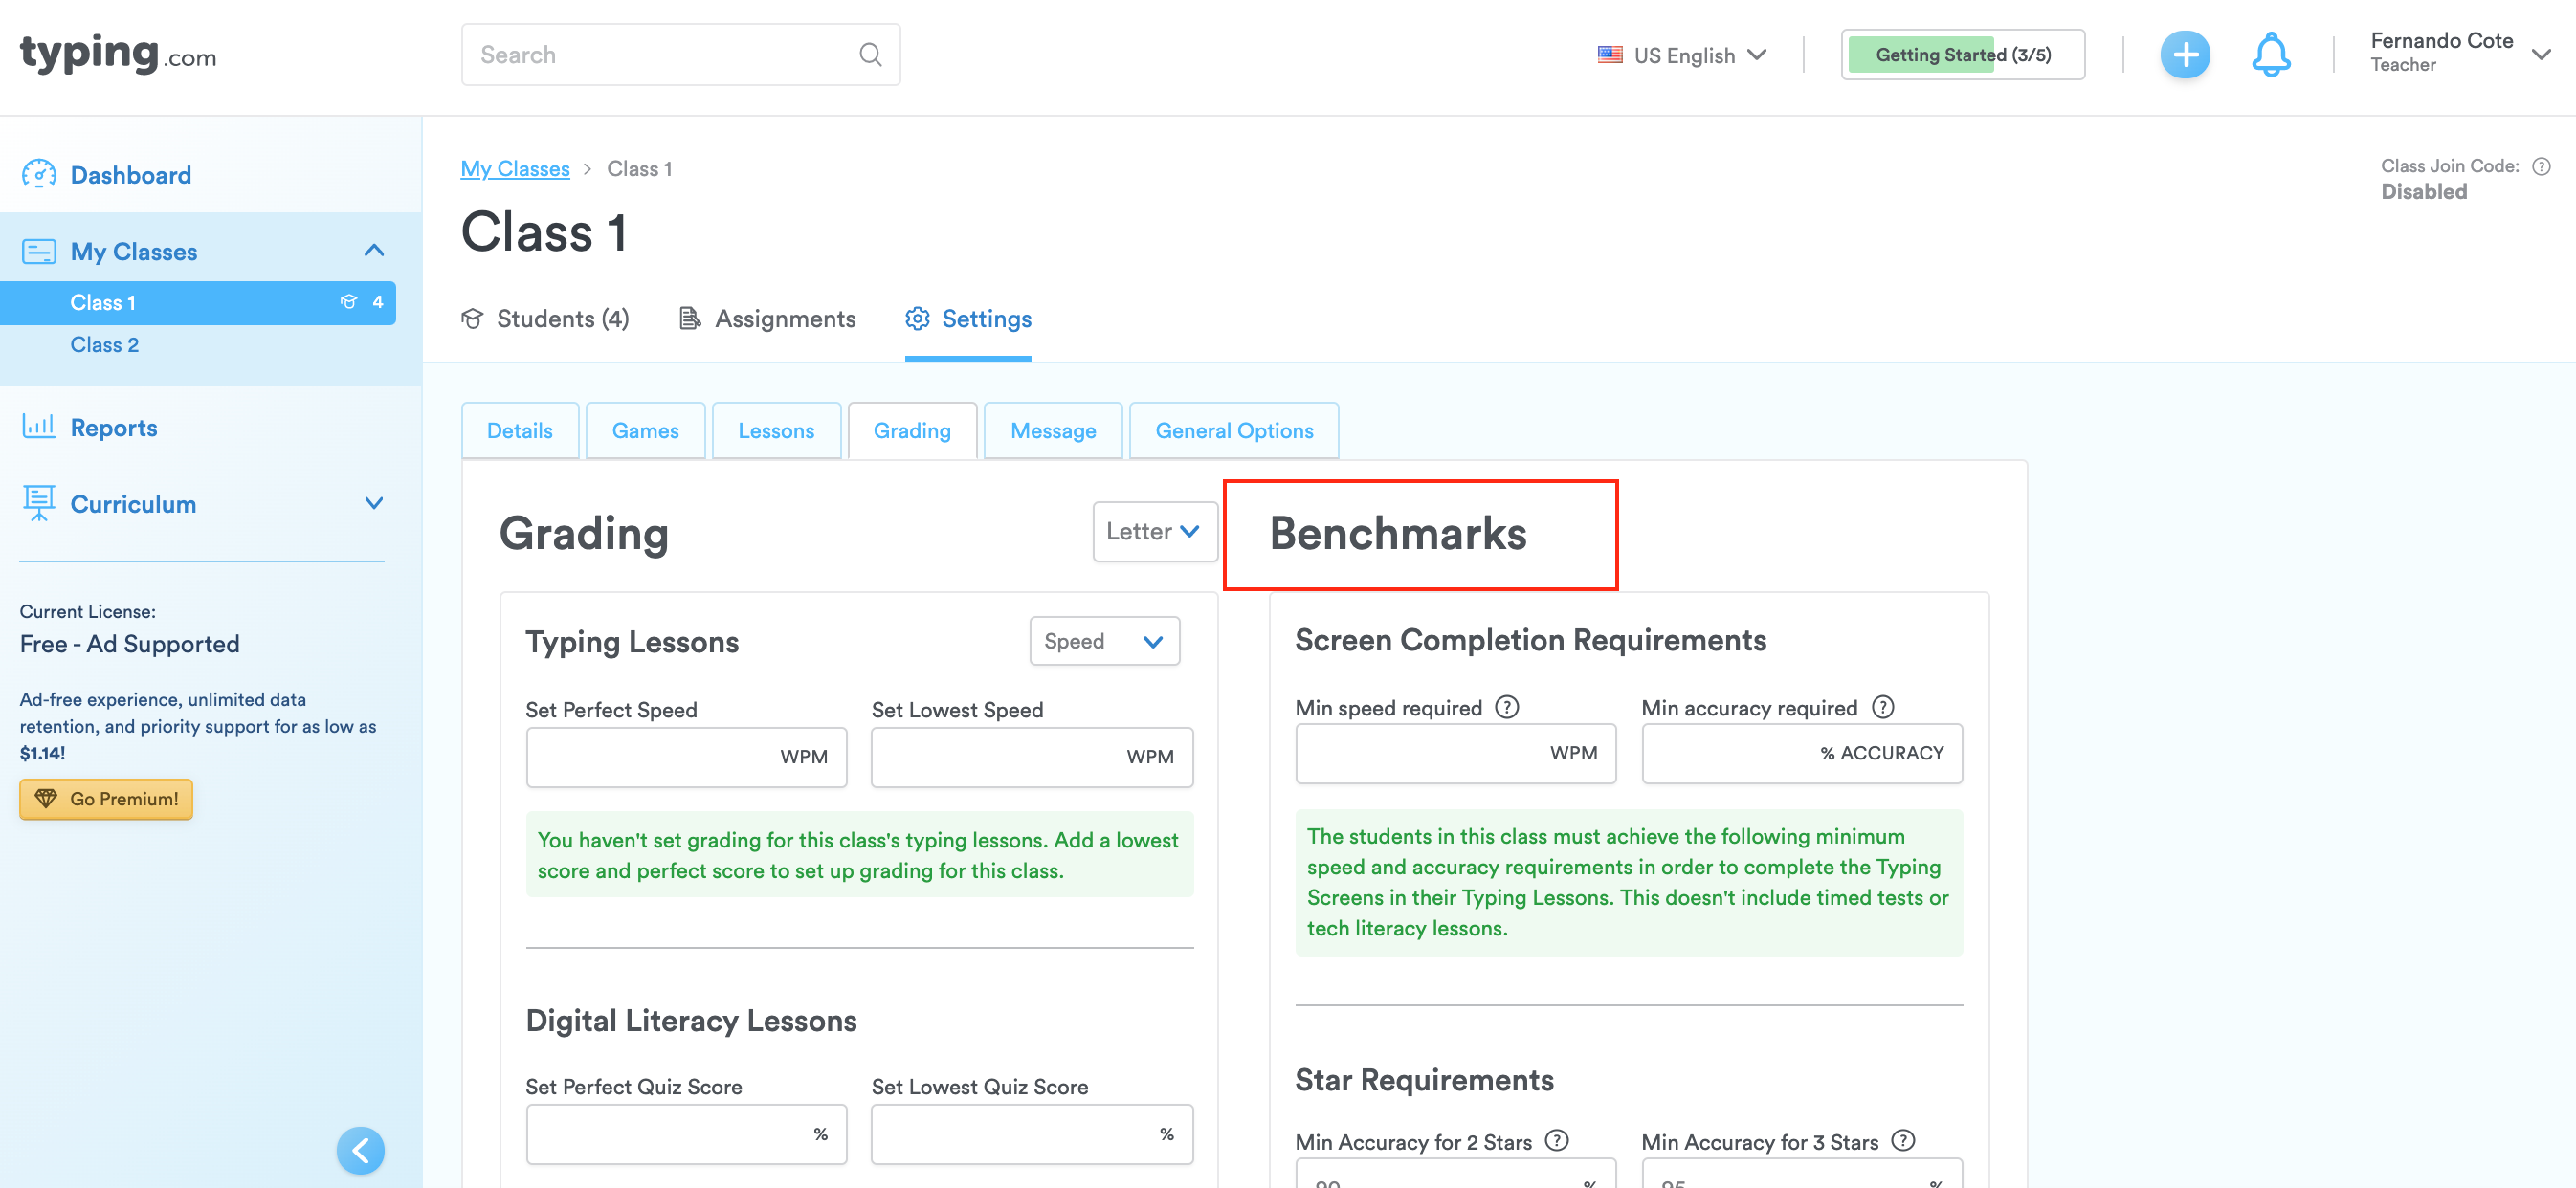Open the notifications bell
The width and height of the screenshot is (2576, 1188).
point(2272,54)
